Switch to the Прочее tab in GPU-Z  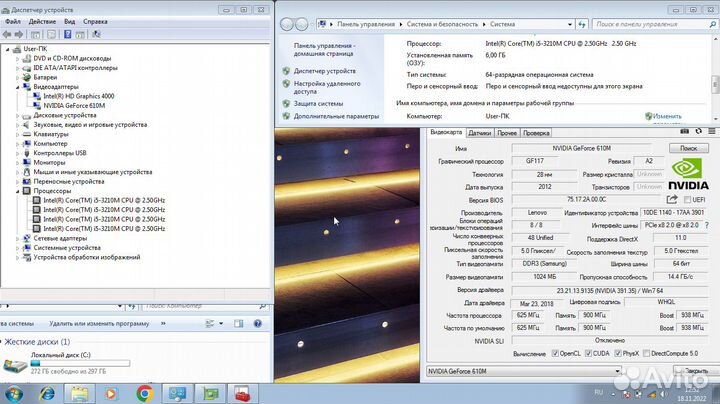tap(507, 133)
